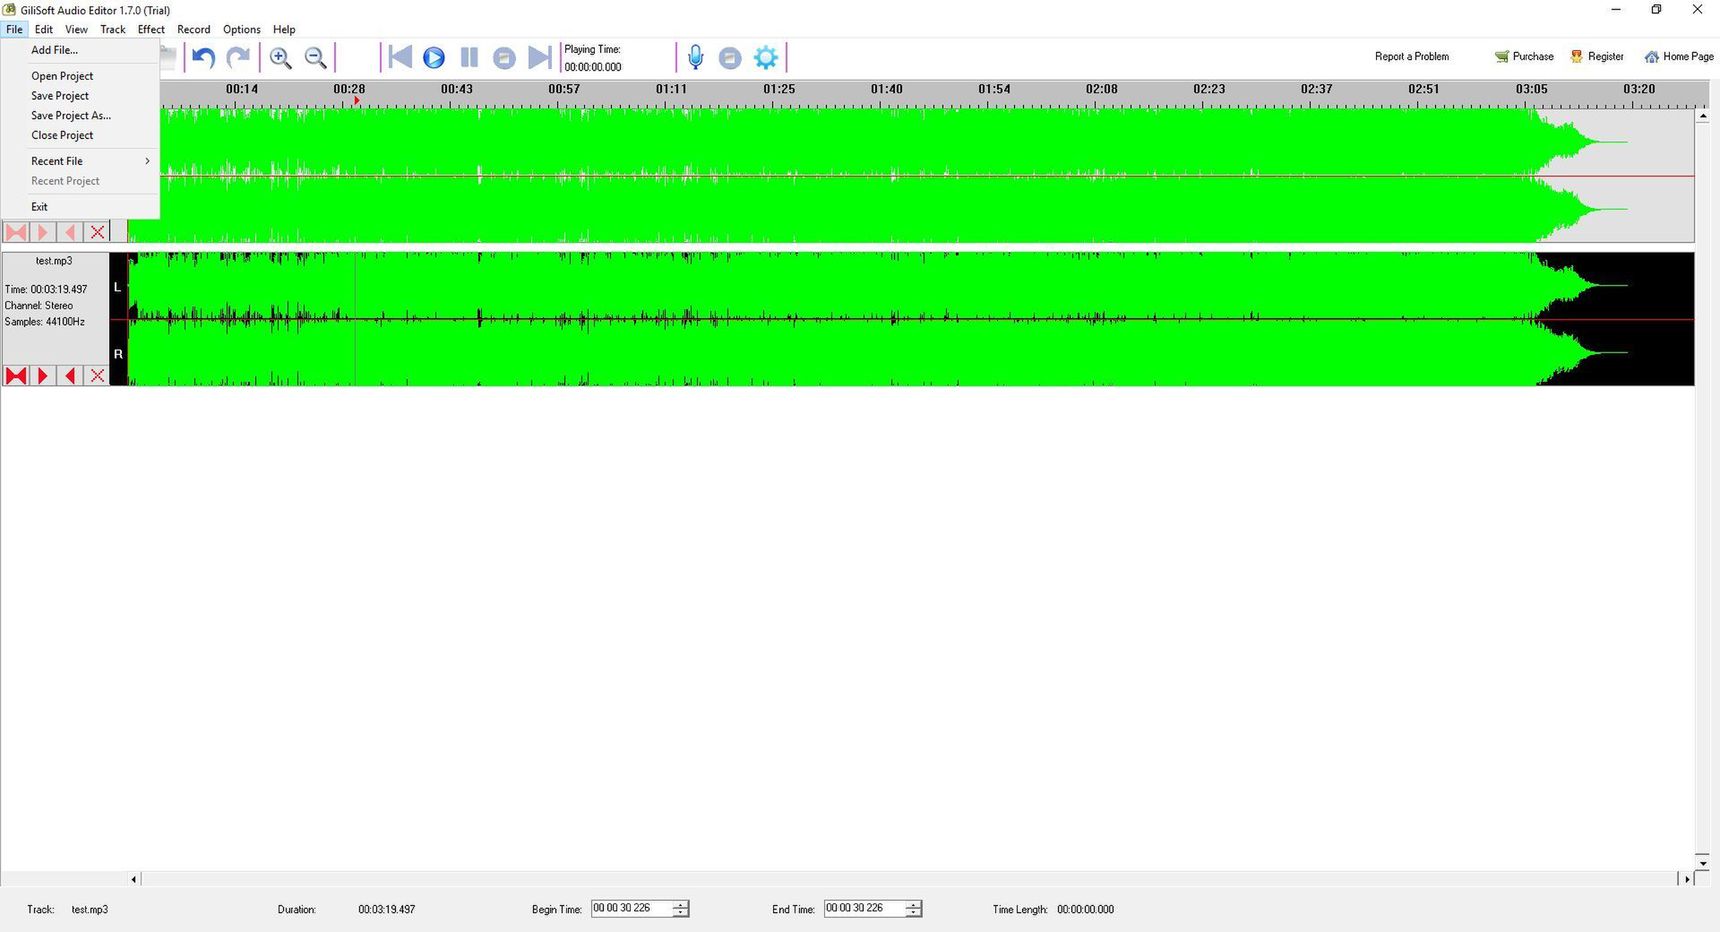Open the Edit menu

[x=44, y=29]
